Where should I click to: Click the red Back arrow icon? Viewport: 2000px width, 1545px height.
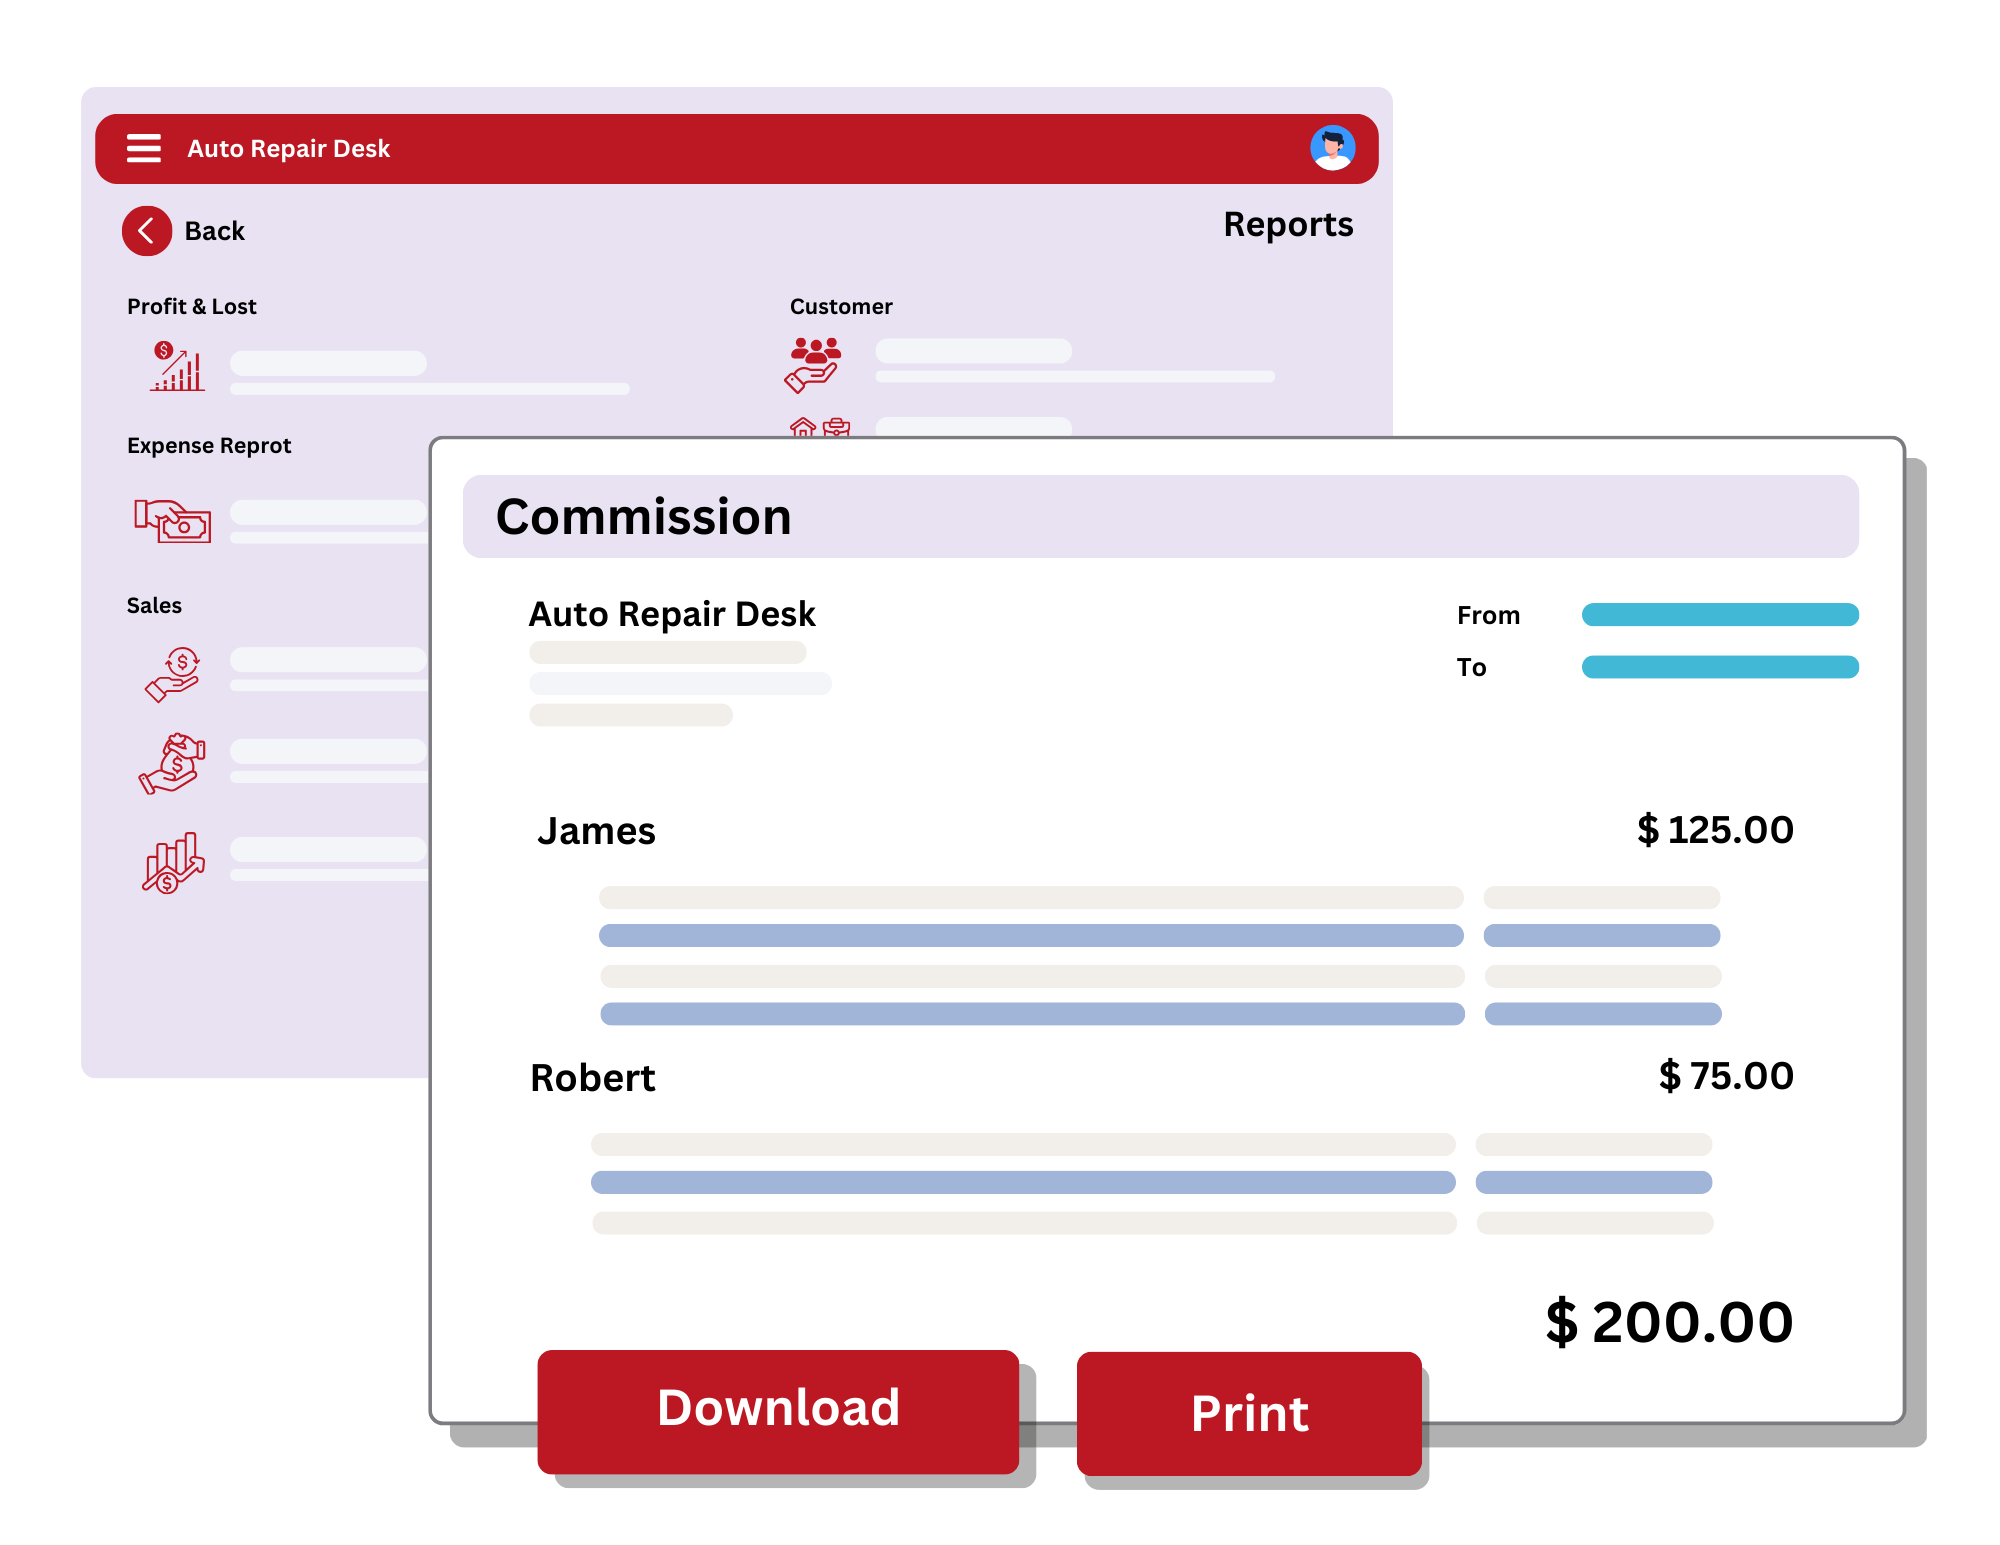[x=147, y=231]
